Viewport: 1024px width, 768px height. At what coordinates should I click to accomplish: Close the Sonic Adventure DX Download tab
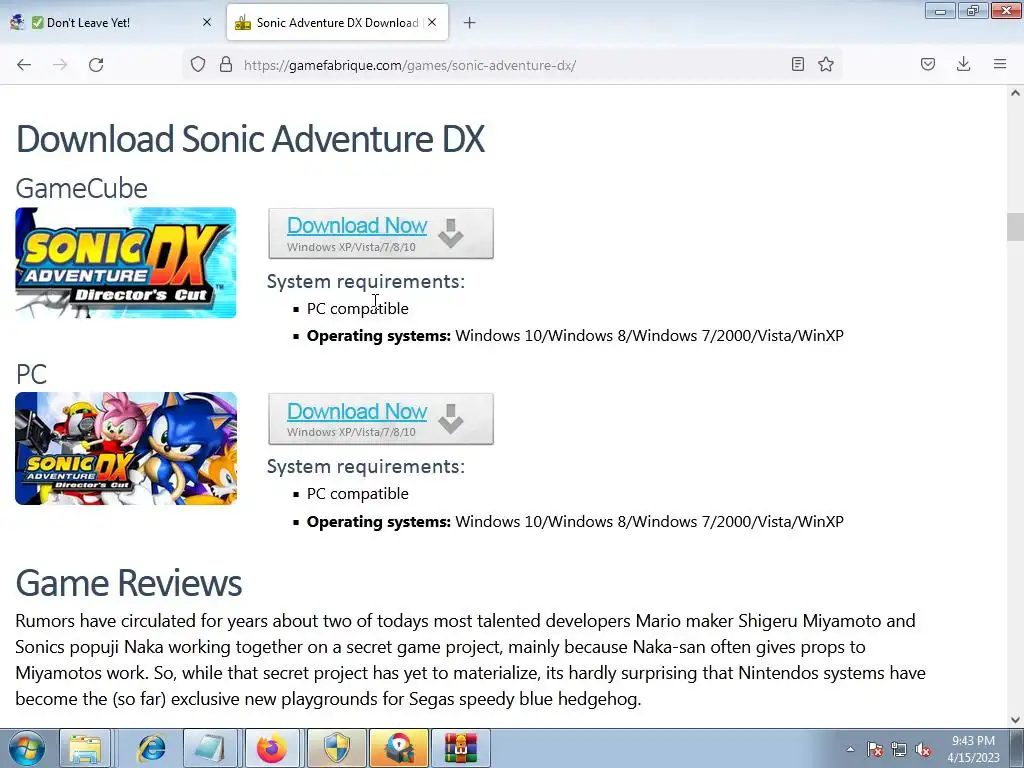[x=432, y=22]
